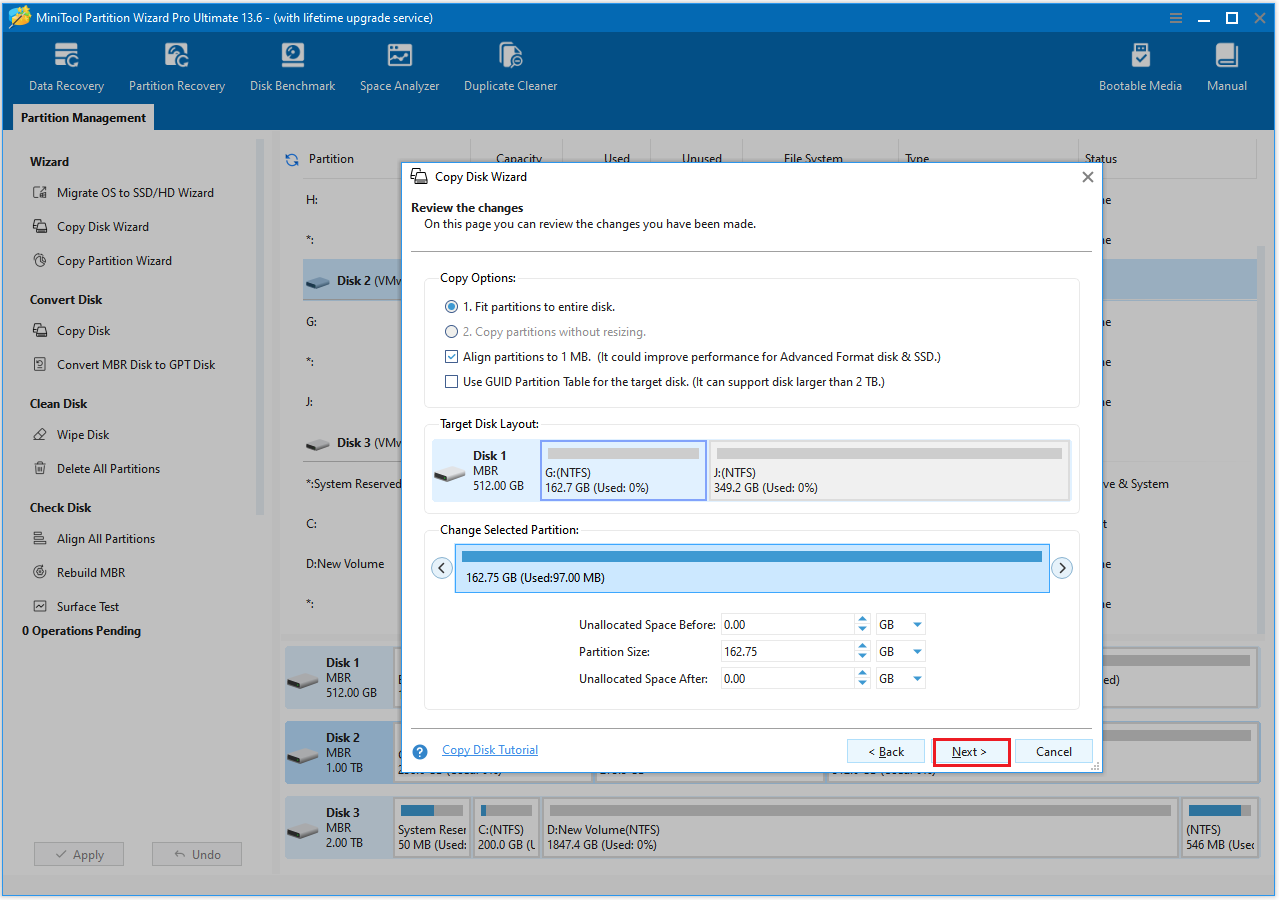1280x900 pixels.
Task: Go to previous partition with left arrow
Action: coord(442,568)
